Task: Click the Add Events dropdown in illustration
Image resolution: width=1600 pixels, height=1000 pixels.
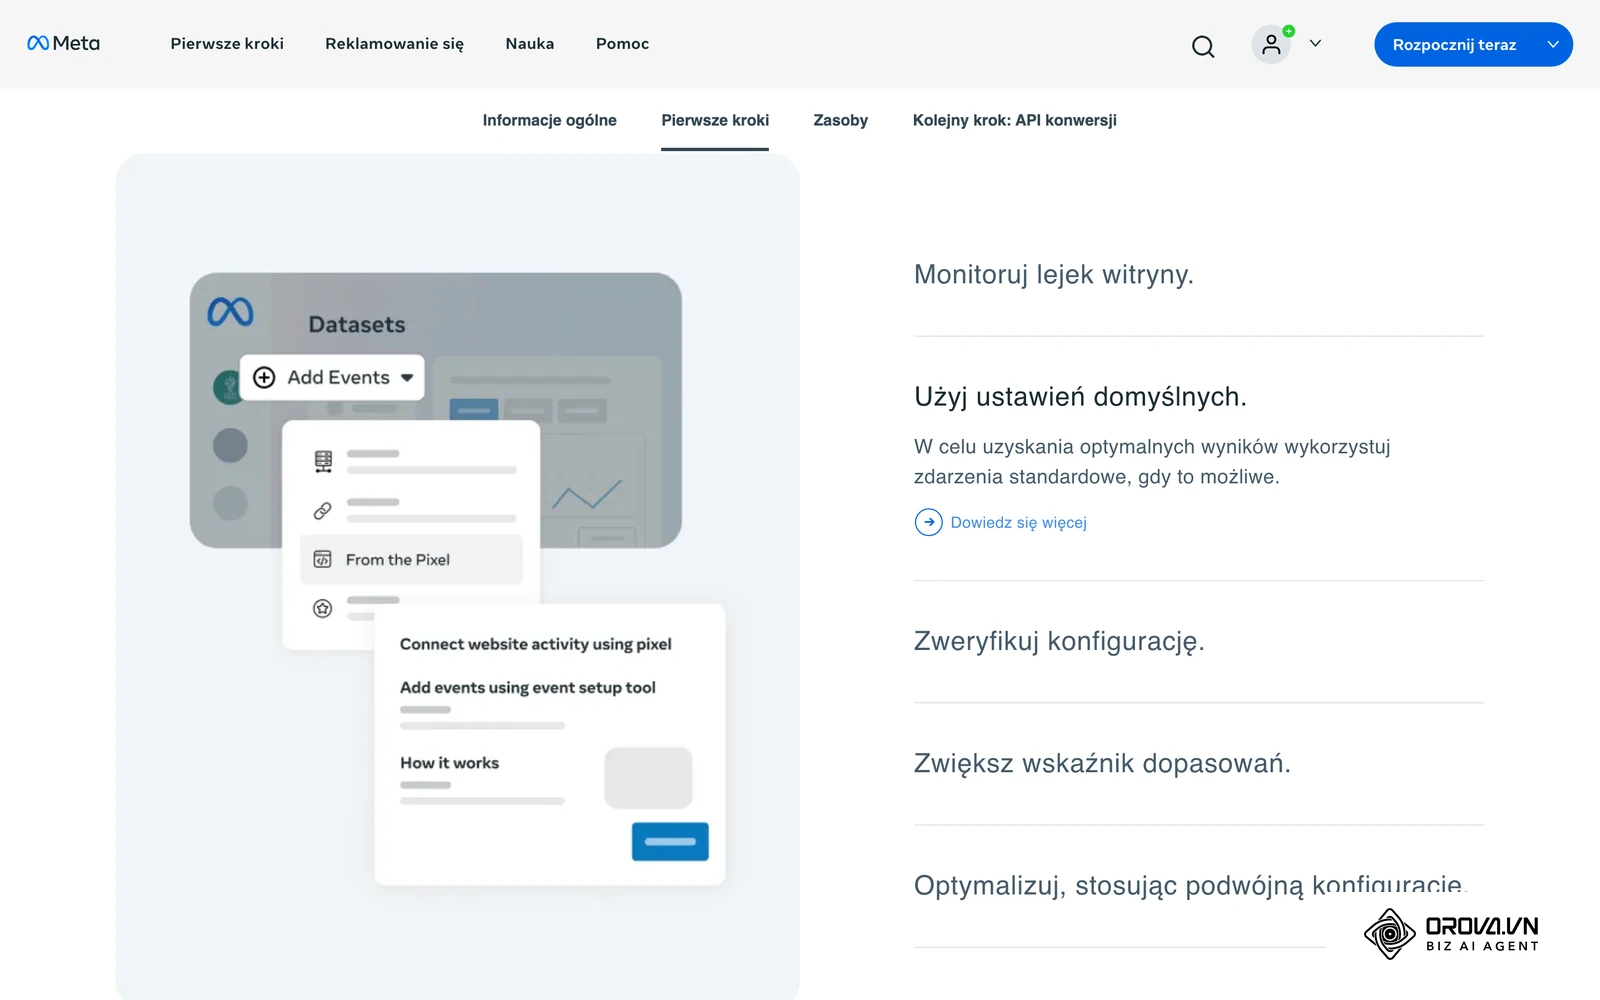Action: (332, 378)
